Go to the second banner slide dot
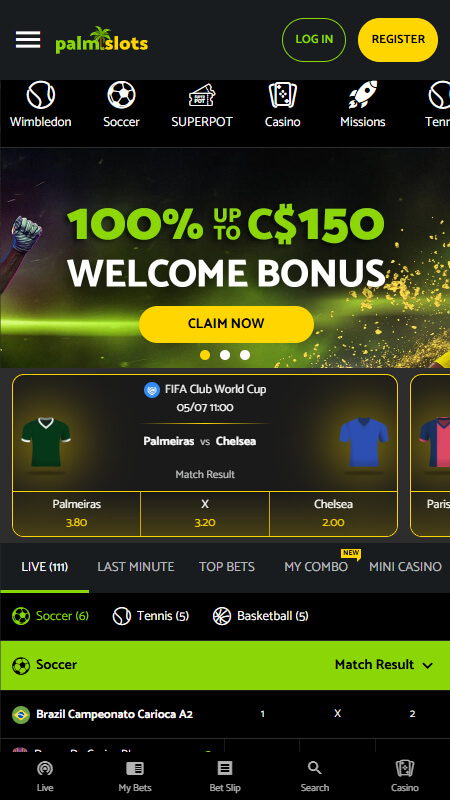This screenshot has width=450, height=800. pos(225,355)
